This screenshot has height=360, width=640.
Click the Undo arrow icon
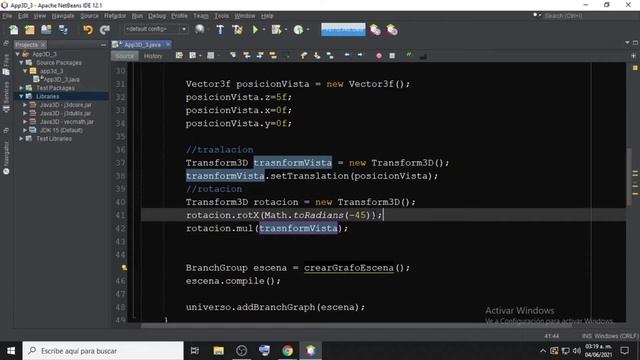[88, 30]
